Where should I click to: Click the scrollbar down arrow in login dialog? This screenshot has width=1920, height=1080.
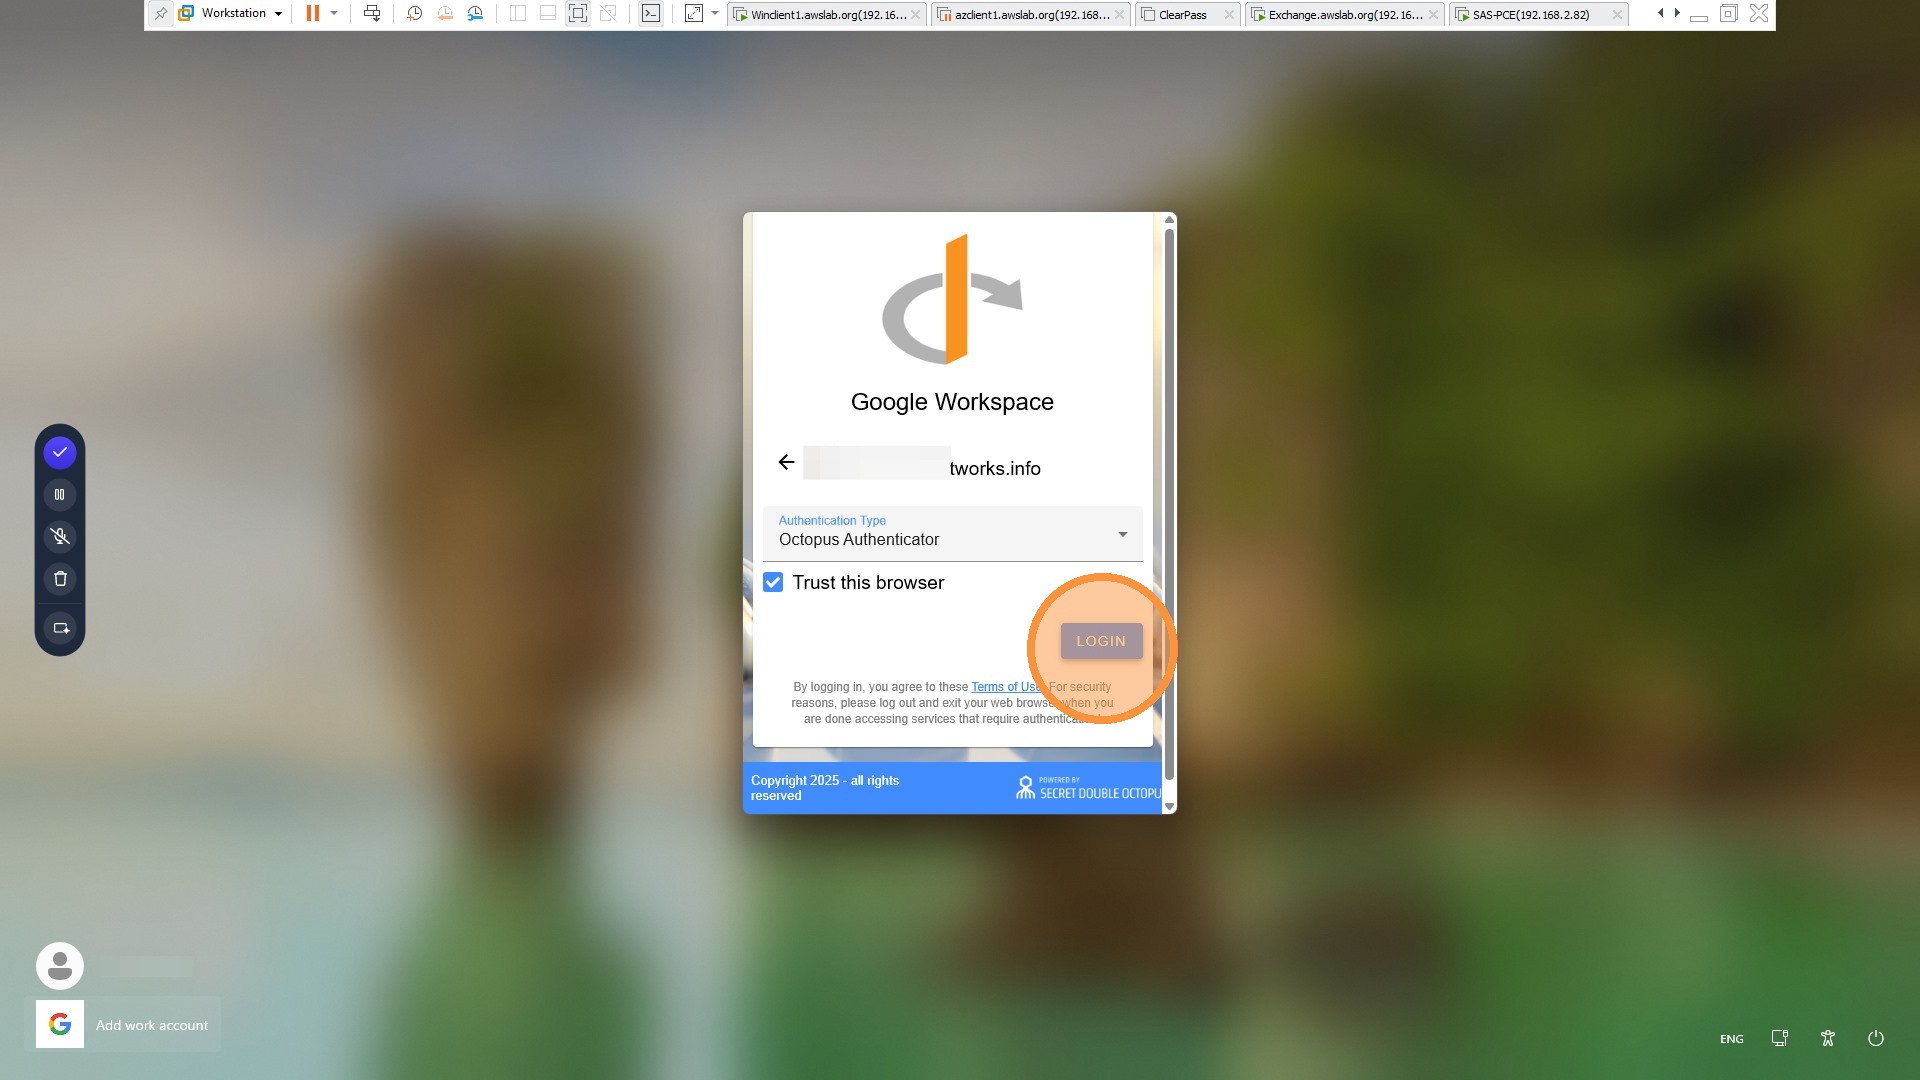[1169, 806]
